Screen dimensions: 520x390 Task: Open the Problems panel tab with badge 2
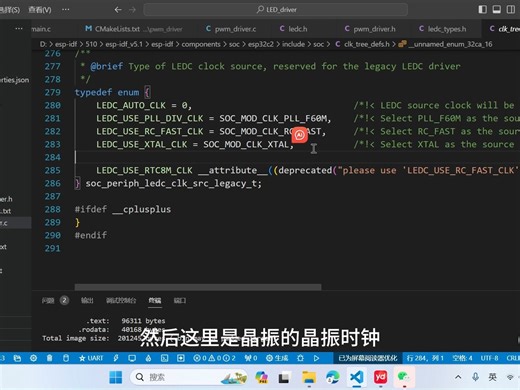(55, 300)
